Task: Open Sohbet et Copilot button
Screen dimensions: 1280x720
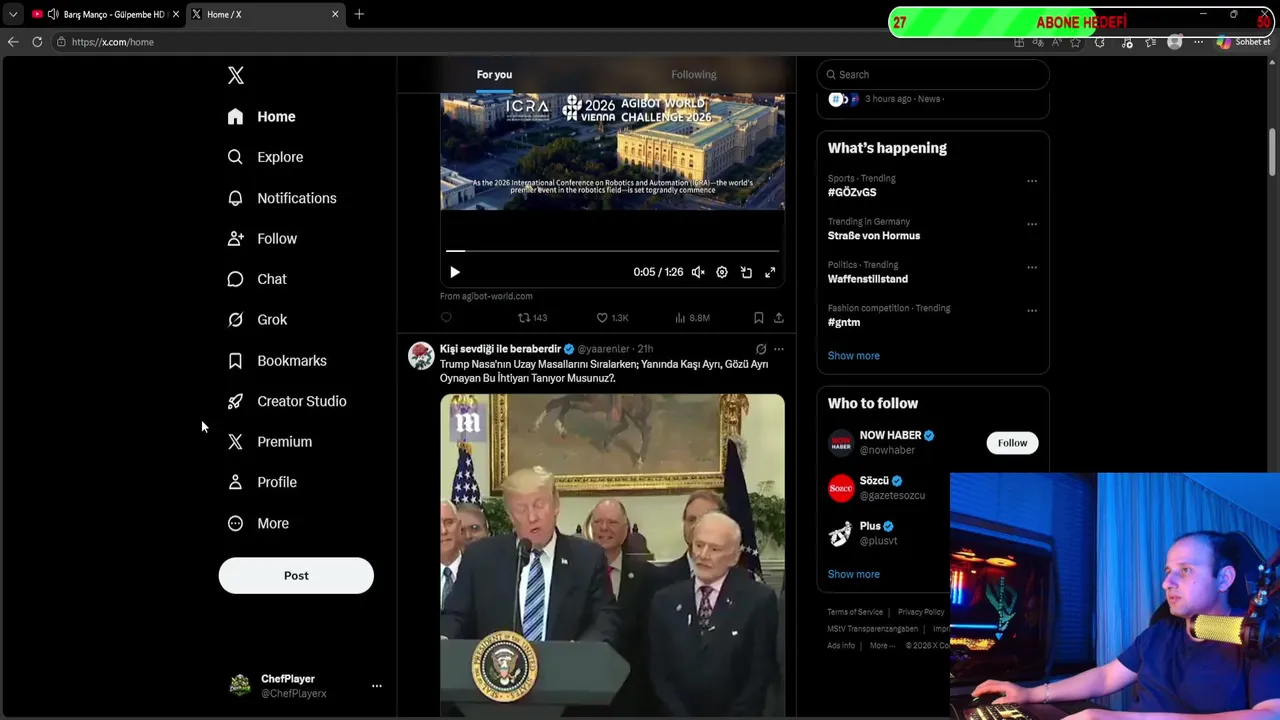Action: [x=1244, y=42]
